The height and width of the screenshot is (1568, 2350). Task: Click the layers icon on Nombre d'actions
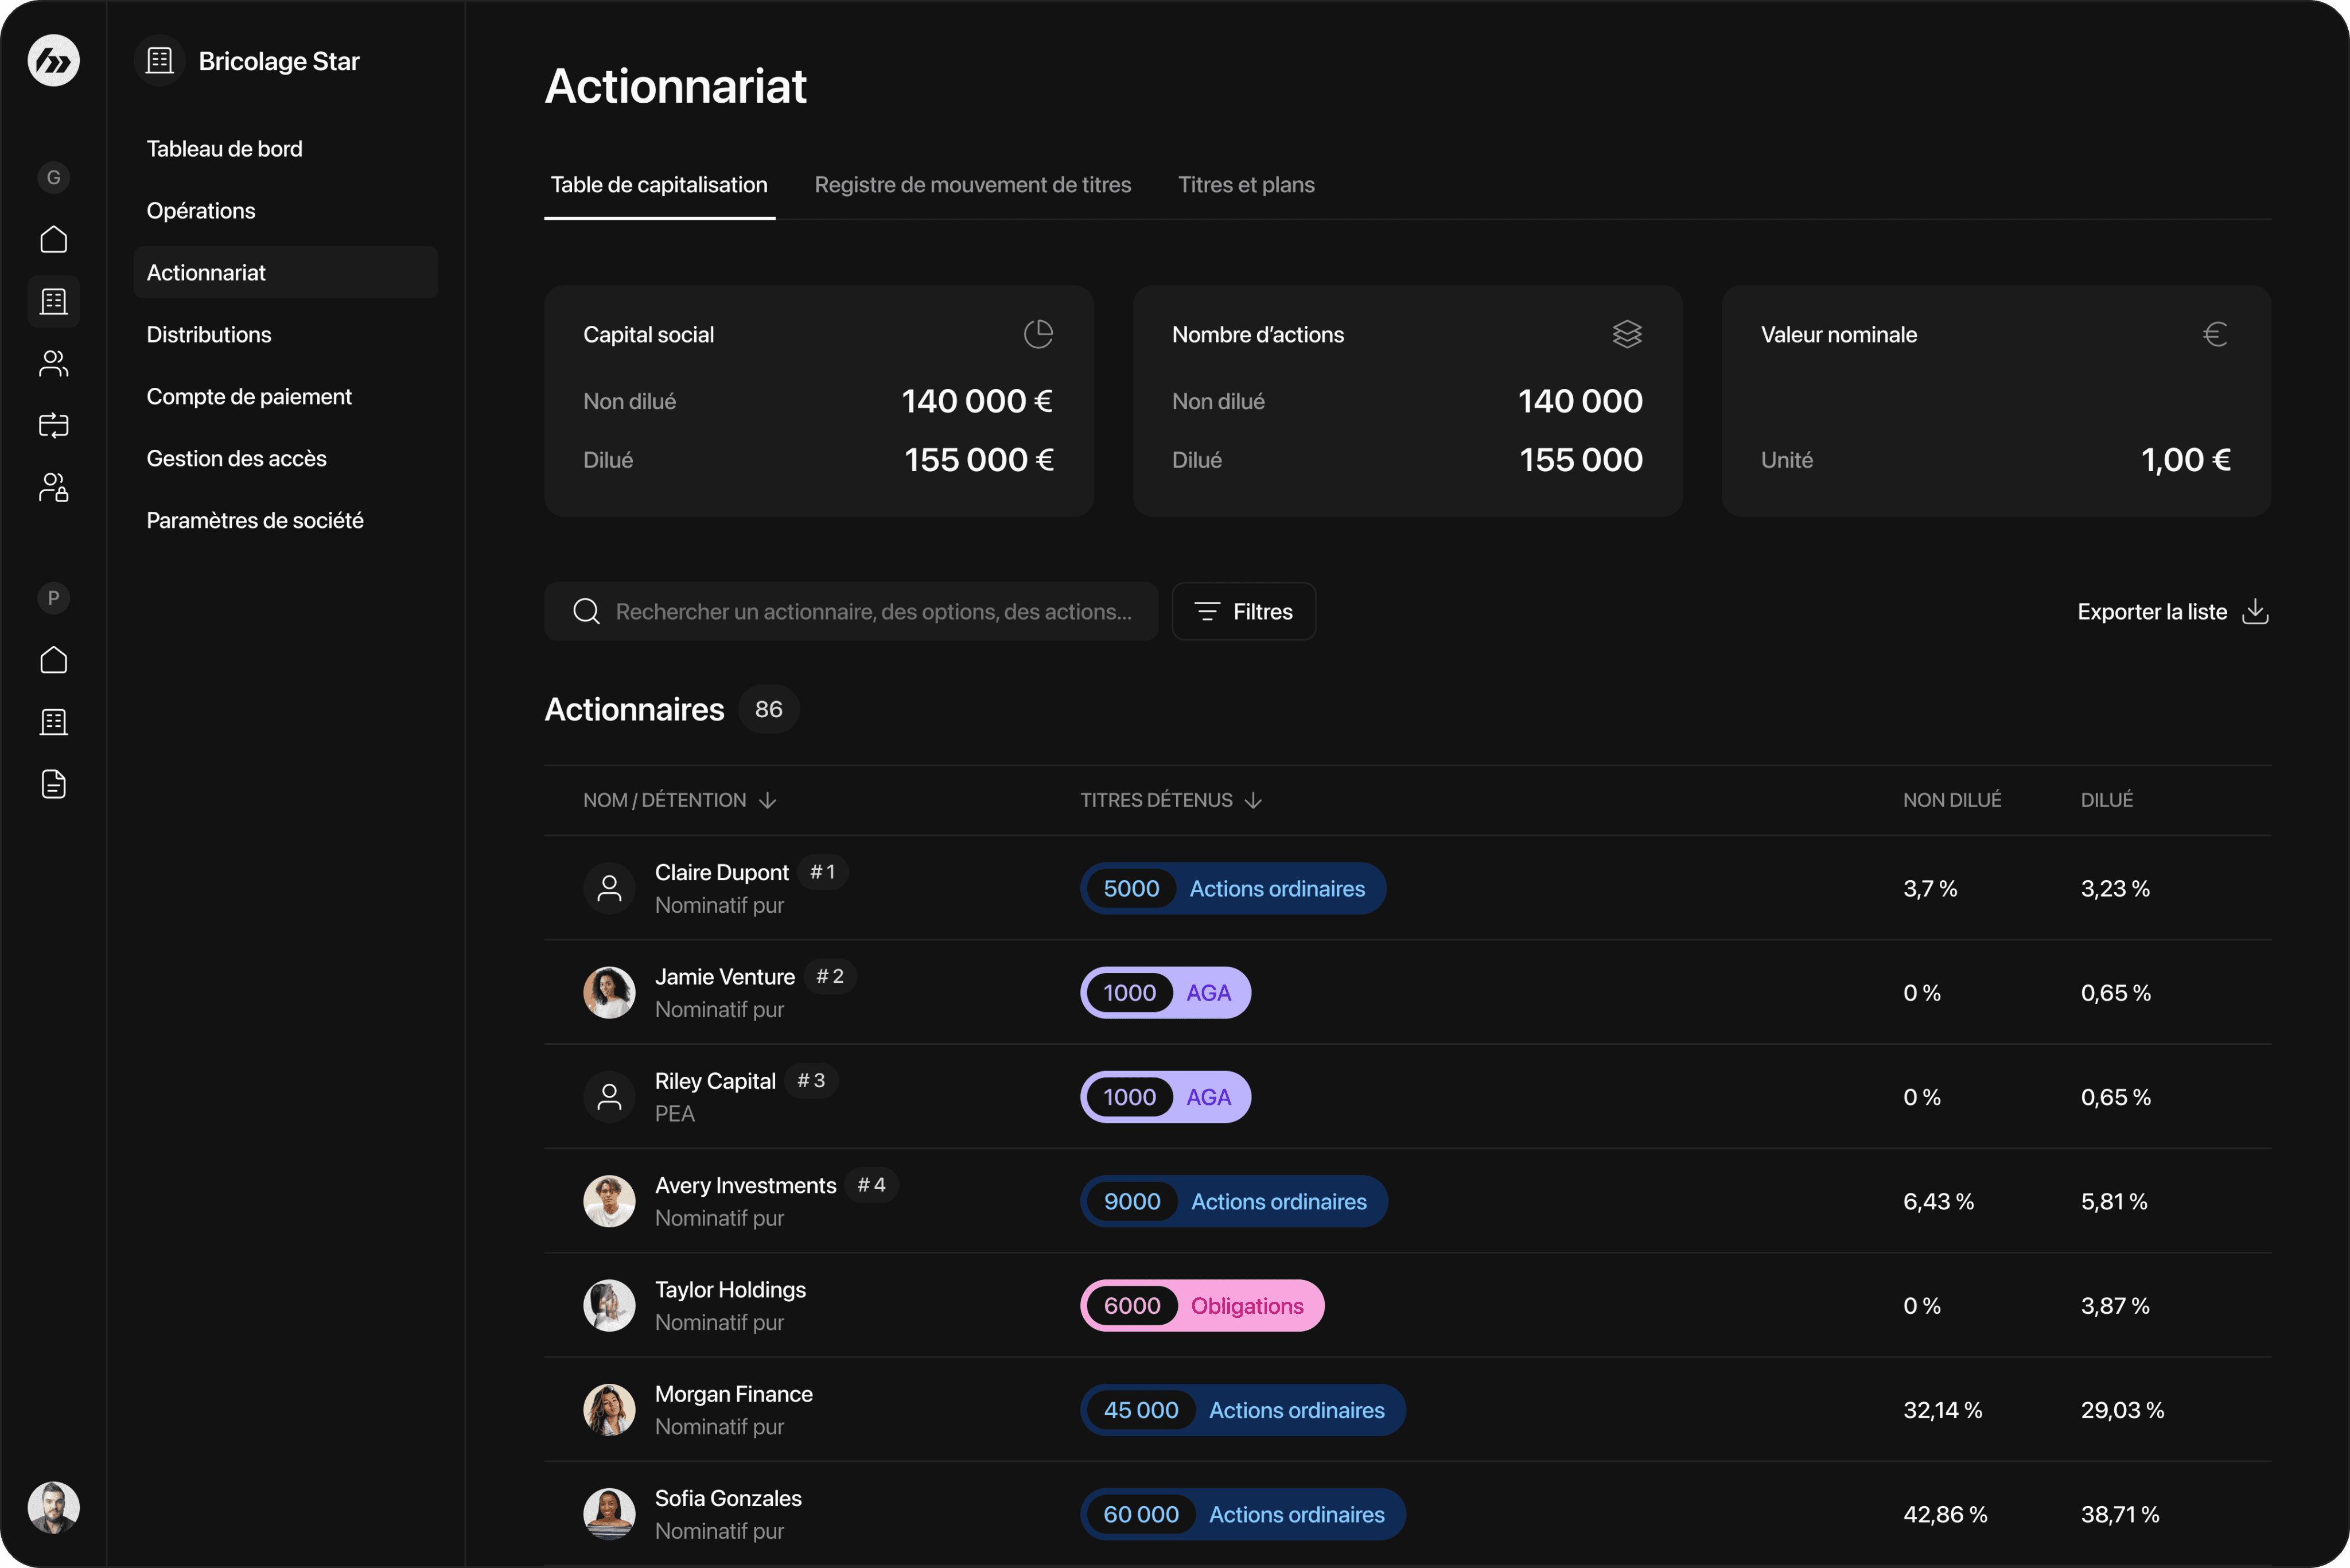click(x=1627, y=334)
